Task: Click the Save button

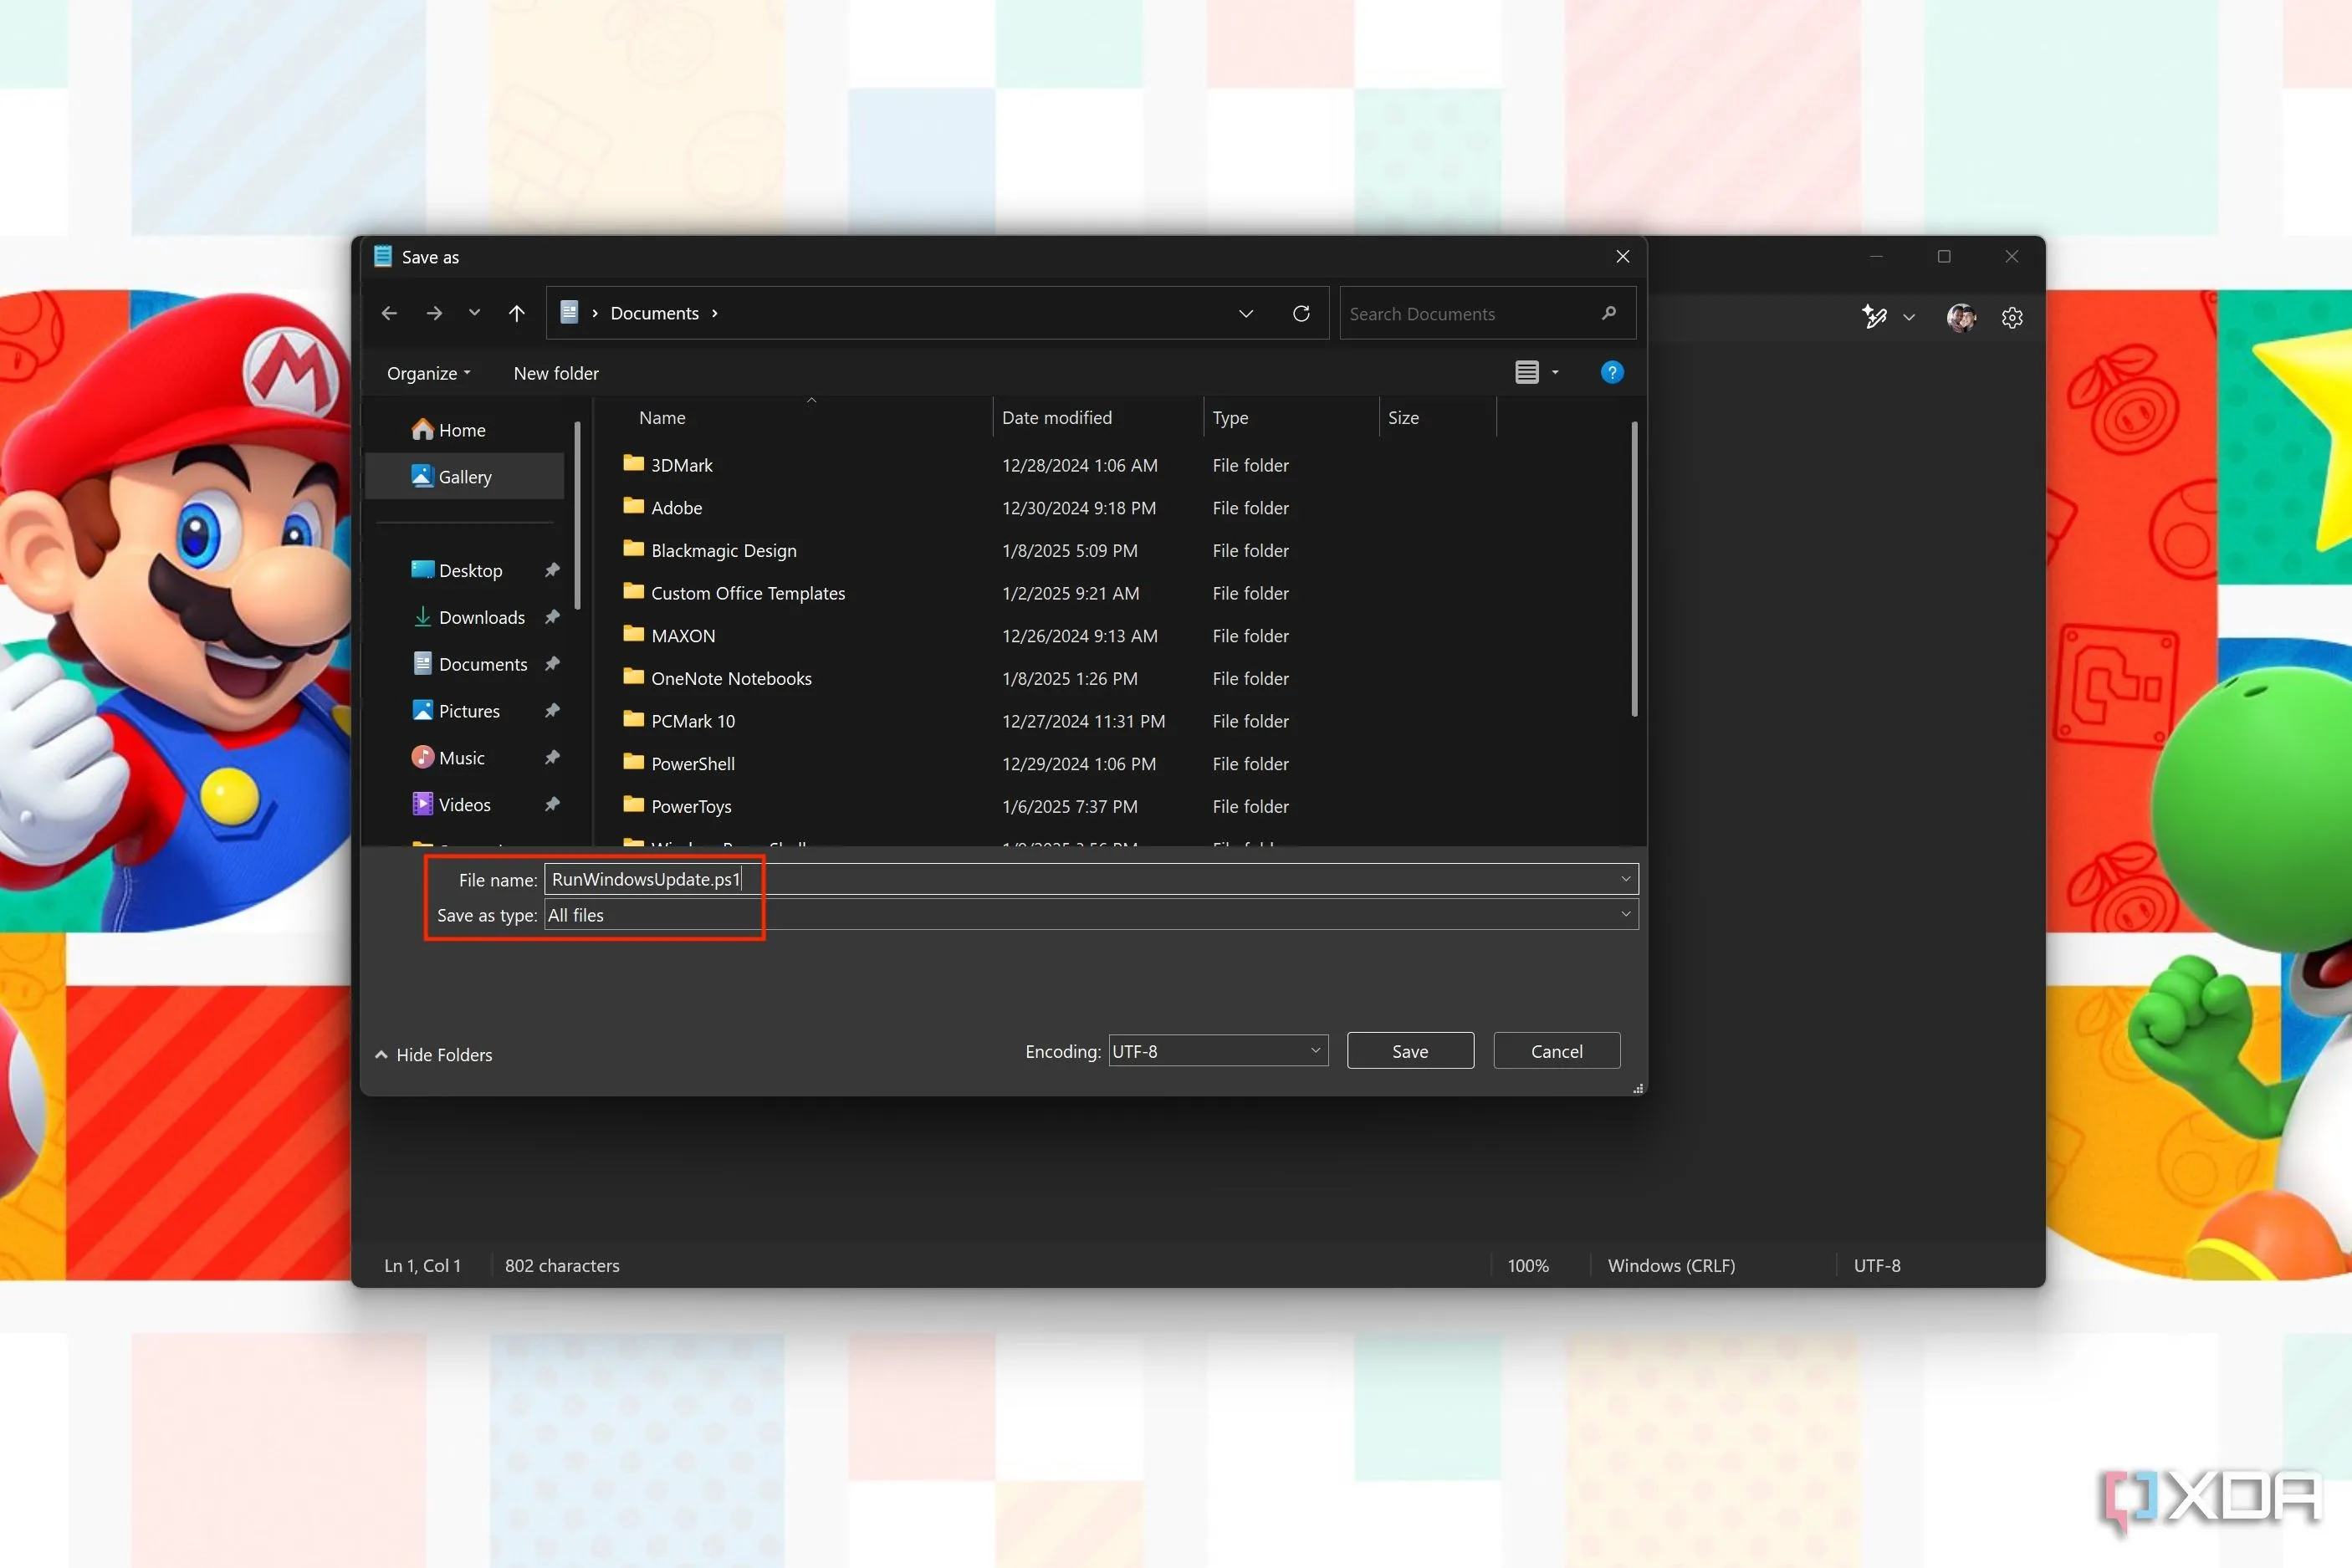Action: [x=1410, y=1051]
